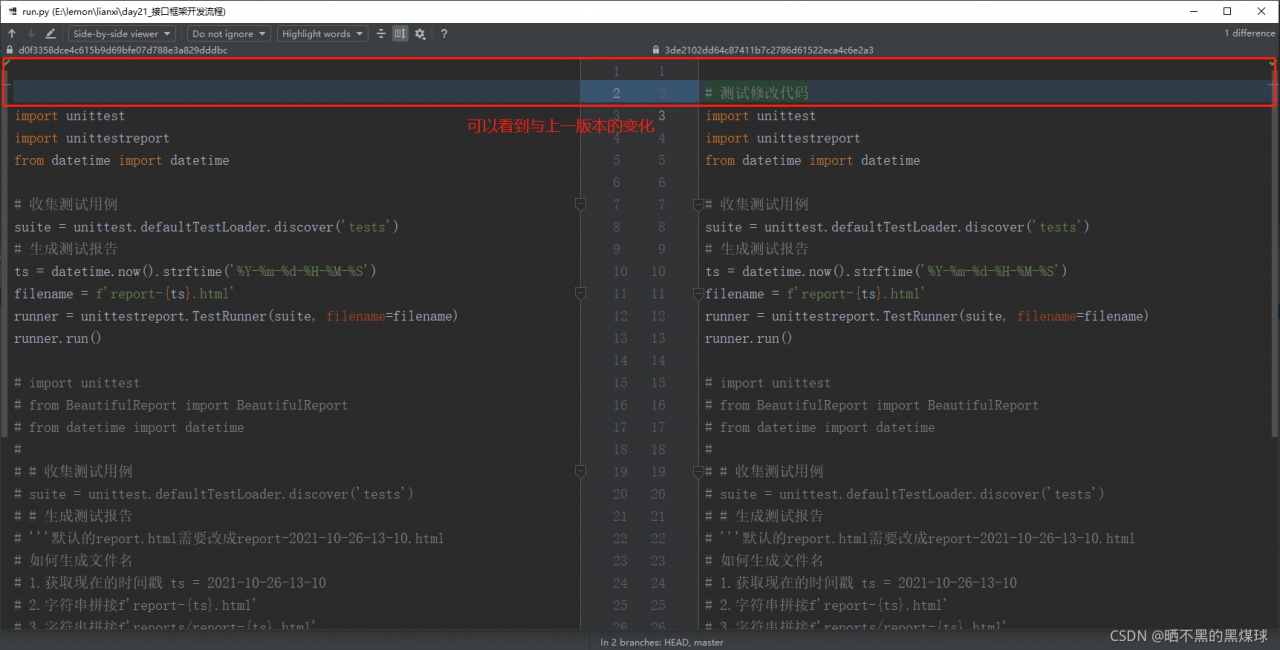Collapse left pane fold marker at line 19
The width and height of the screenshot is (1280, 650).
580,472
